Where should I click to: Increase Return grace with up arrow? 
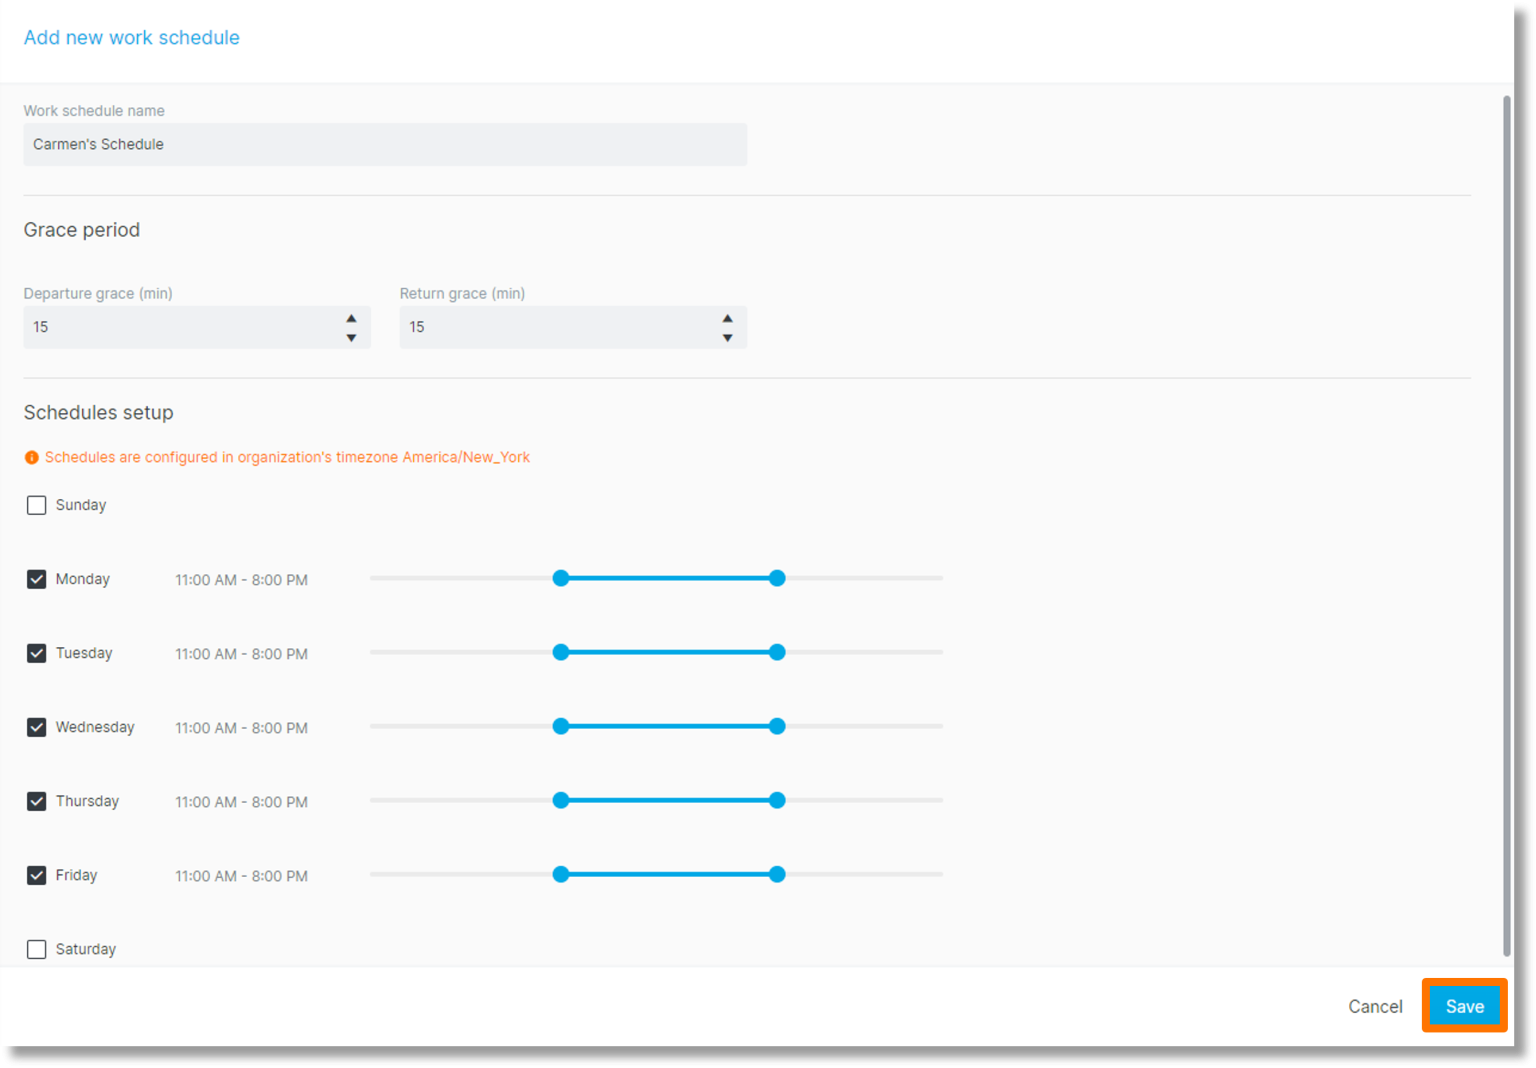(x=727, y=318)
